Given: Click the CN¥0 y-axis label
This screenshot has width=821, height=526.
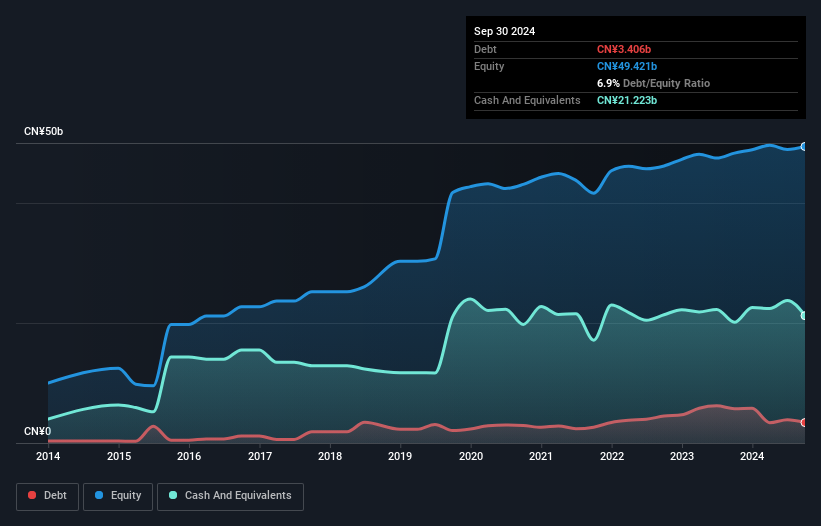Looking at the screenshot, I should [x=38, y=431].
